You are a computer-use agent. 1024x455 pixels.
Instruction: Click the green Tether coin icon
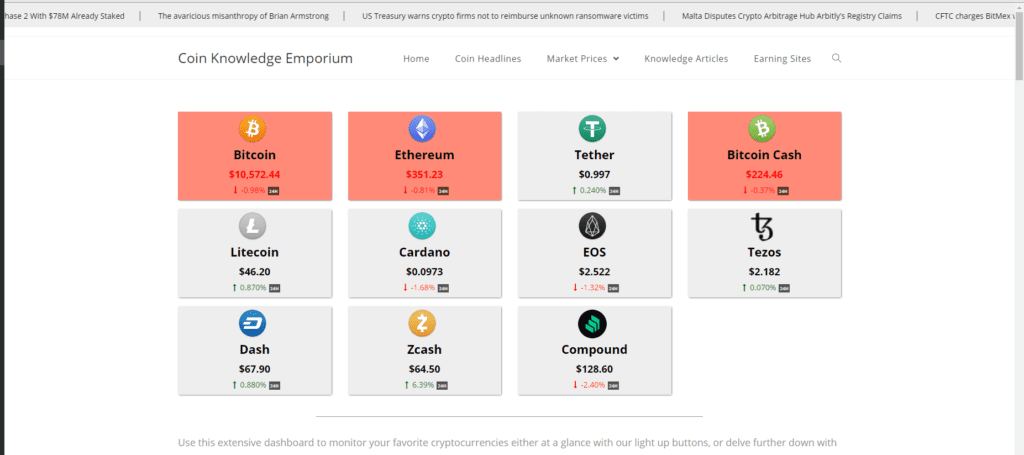pyautogui.click(x=592, y=129)
